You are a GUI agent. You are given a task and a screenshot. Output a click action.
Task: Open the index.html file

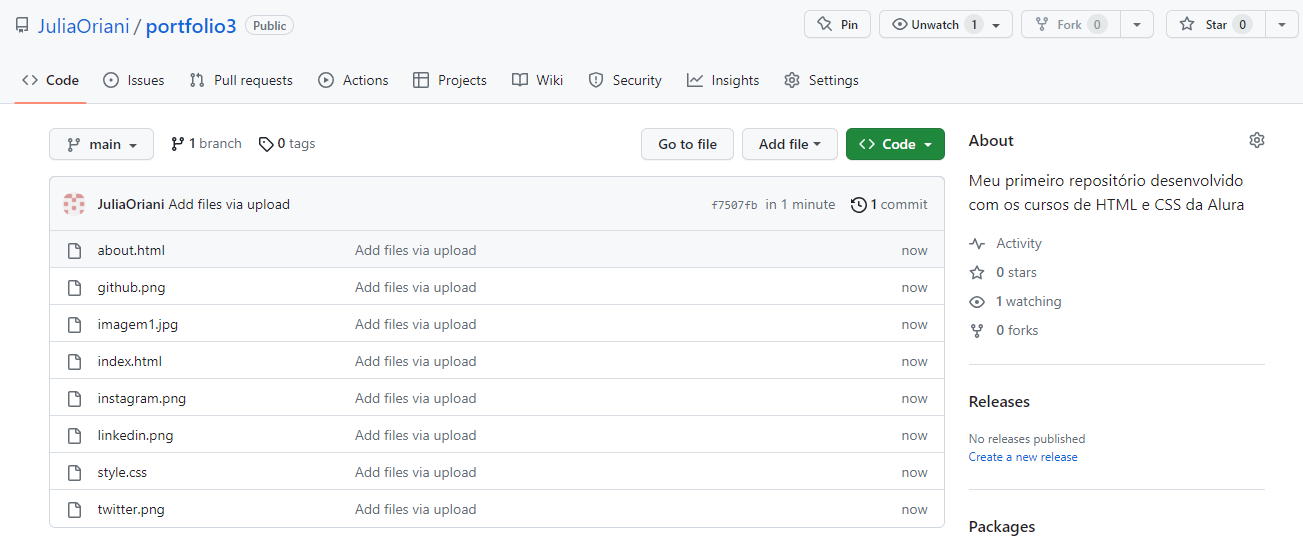tap(129, 361)
